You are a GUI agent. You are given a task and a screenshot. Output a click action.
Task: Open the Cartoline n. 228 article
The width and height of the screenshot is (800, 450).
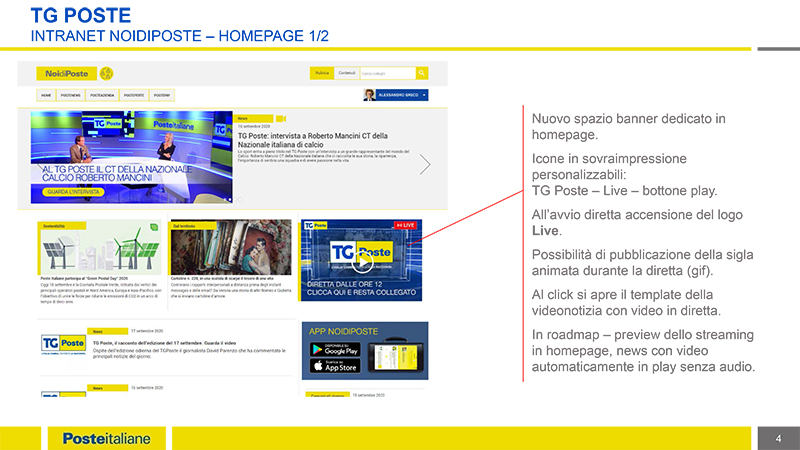tap(222, 279)
